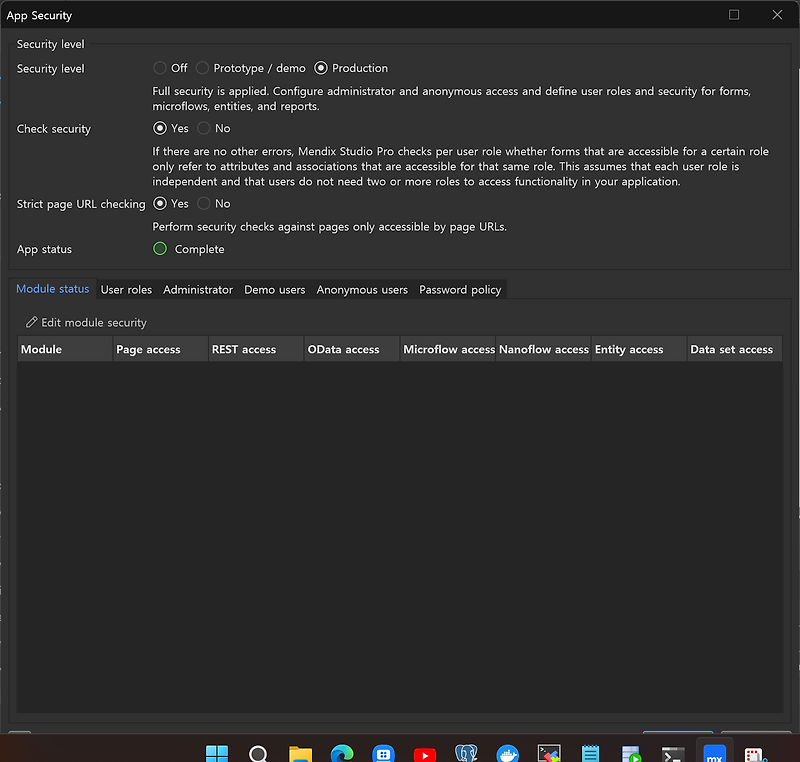
Task: View the Demo users tab
Action: 274,289
